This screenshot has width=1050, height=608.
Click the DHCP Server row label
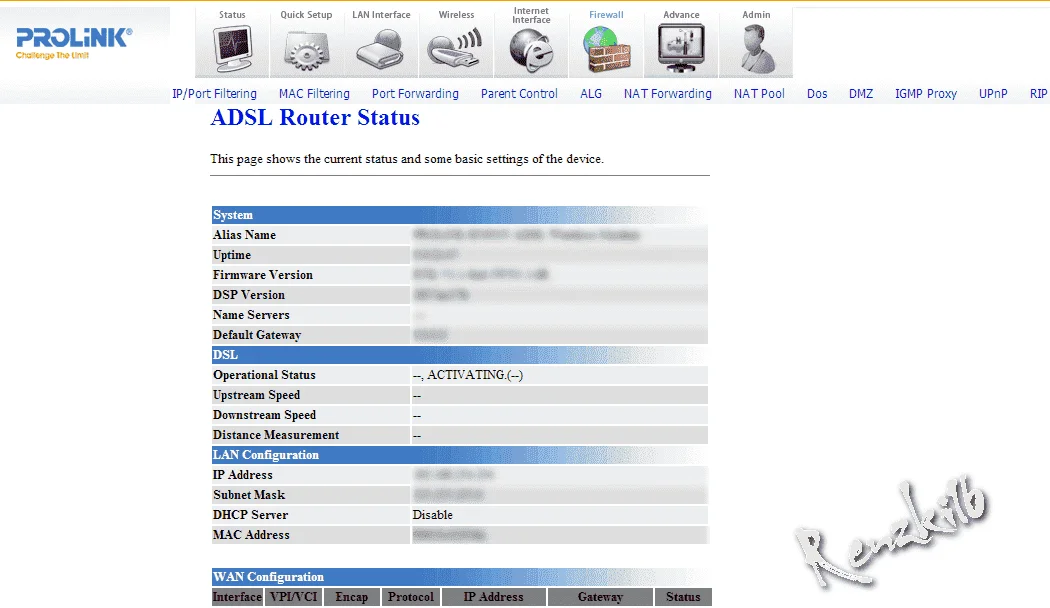point(250,515)
